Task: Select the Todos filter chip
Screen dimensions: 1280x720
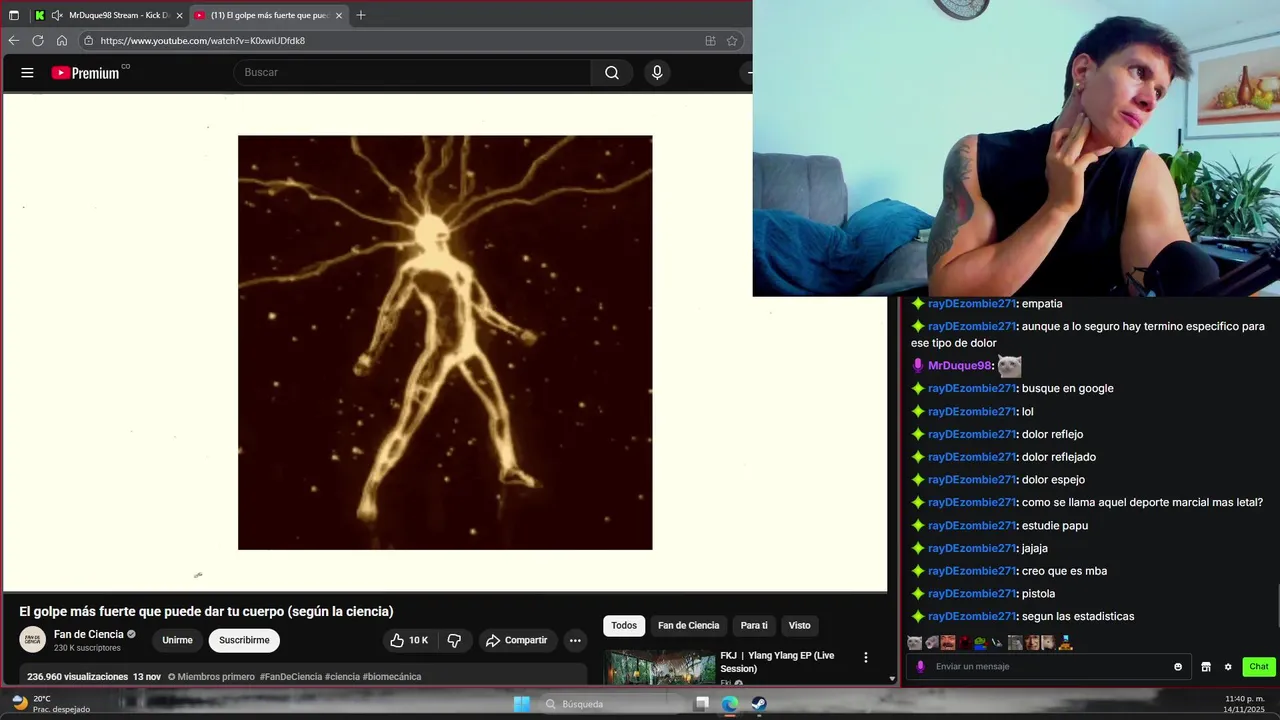Action: 624,626
